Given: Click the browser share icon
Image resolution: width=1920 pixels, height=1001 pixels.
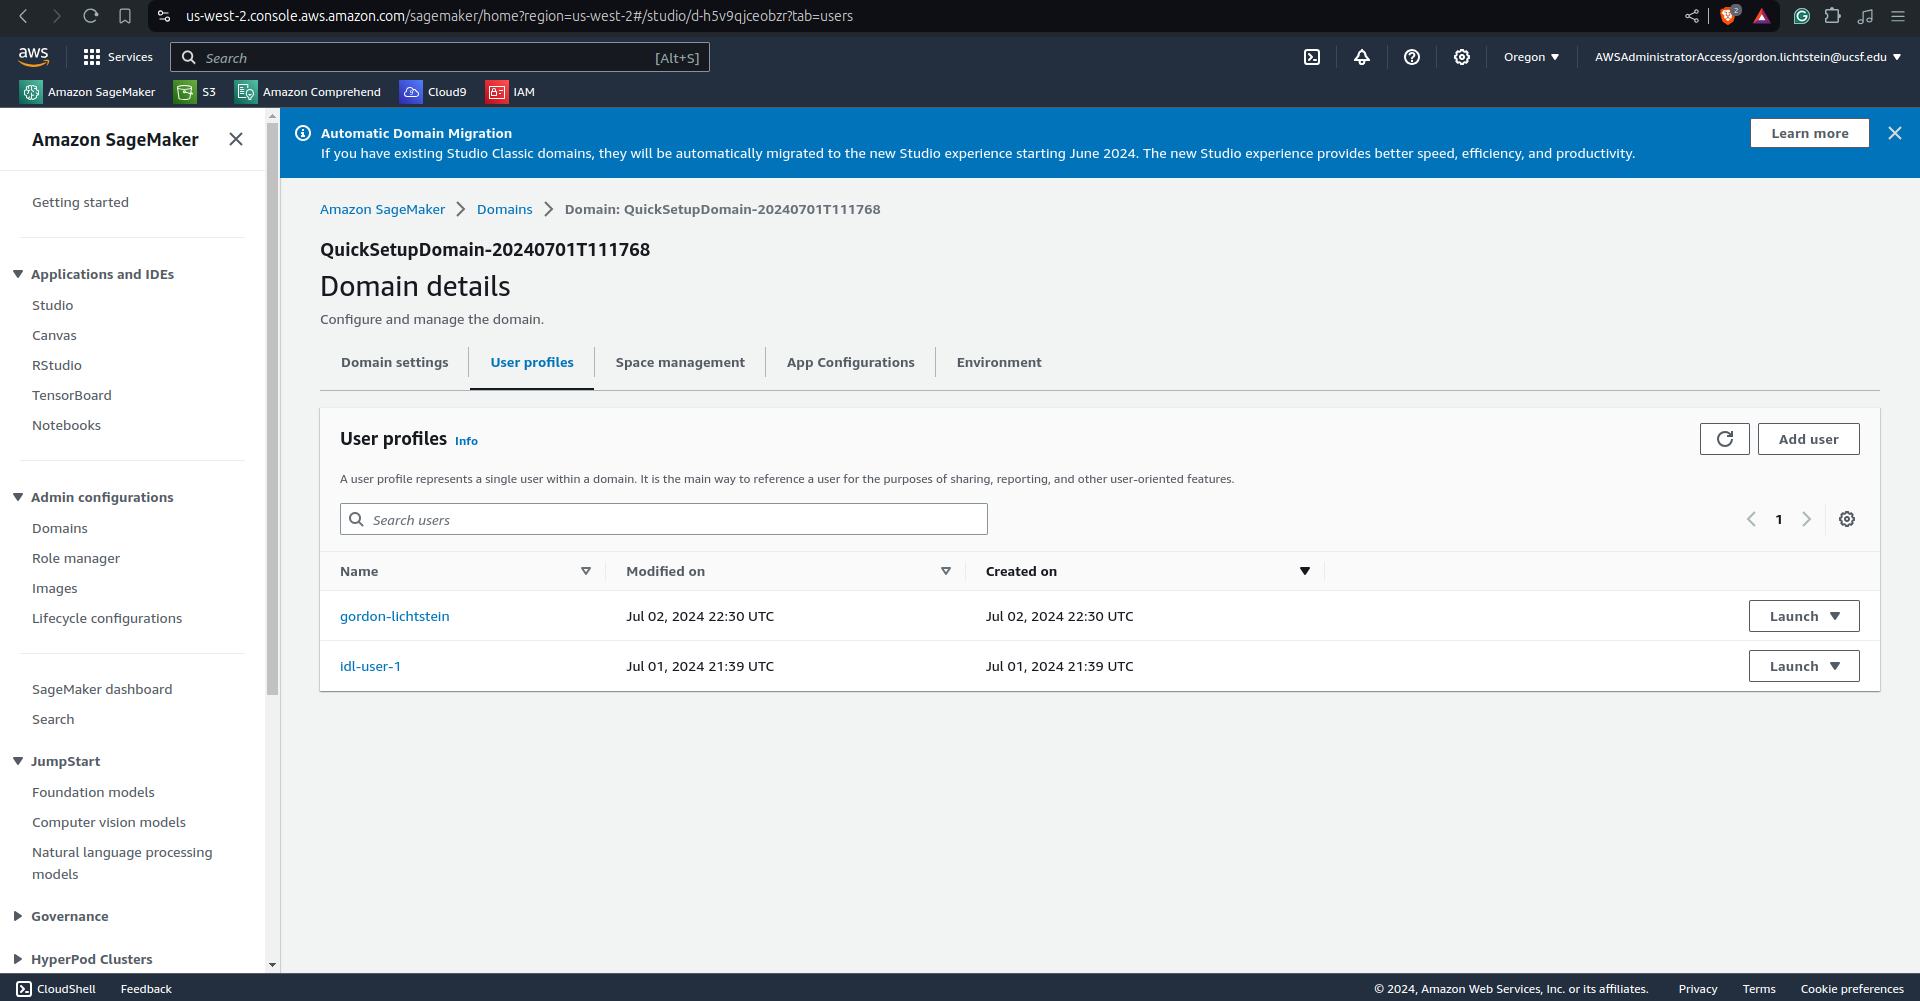Looking at the screenshot, I should point(1692,16).
